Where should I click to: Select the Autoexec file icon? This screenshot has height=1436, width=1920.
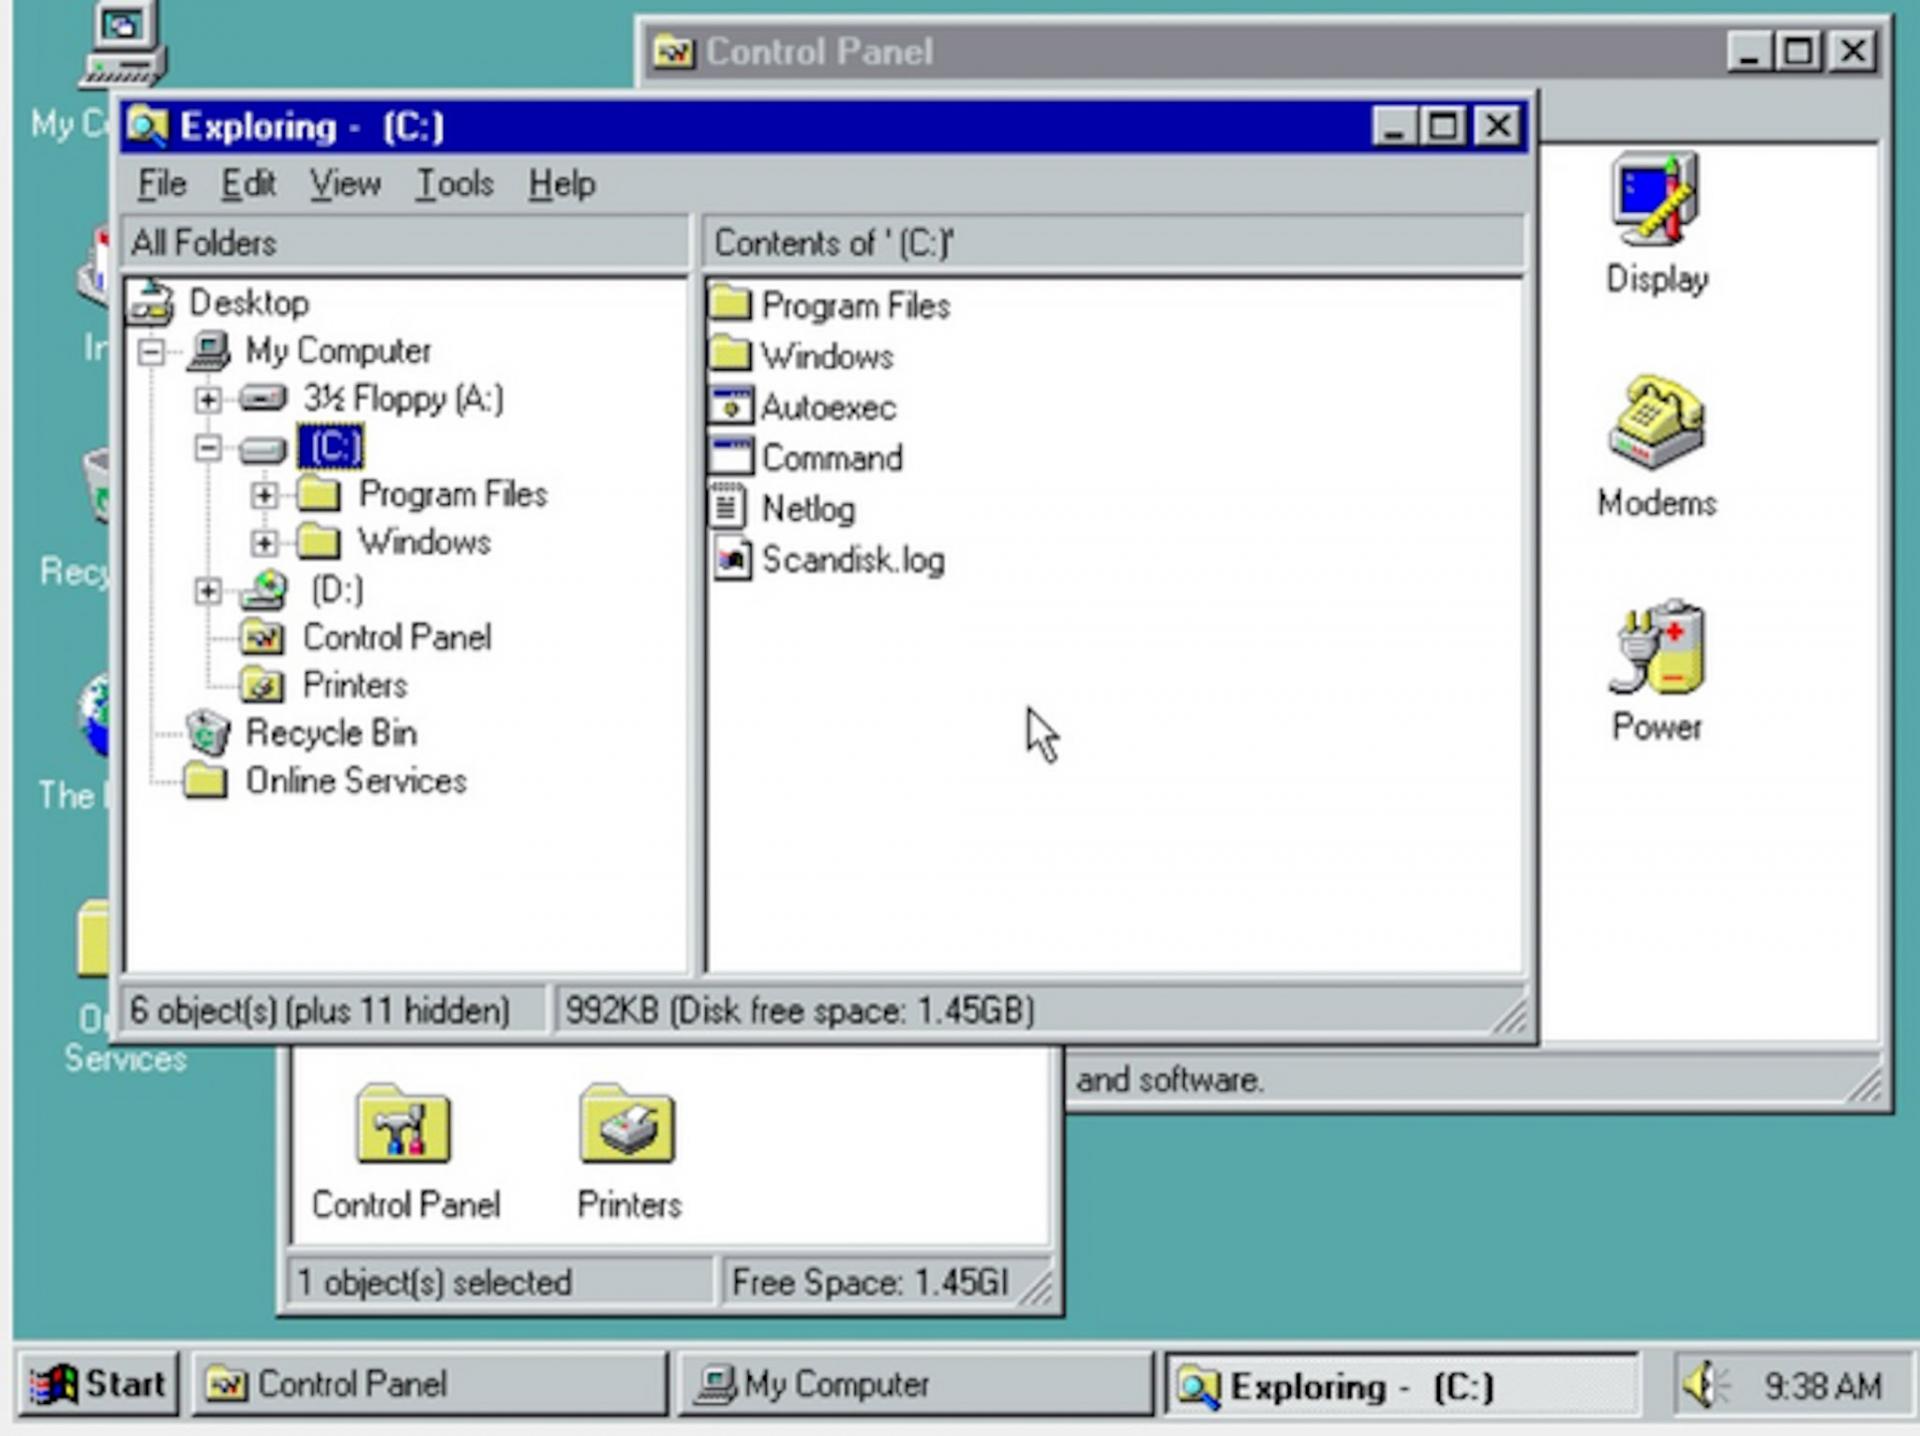[731, 407]
